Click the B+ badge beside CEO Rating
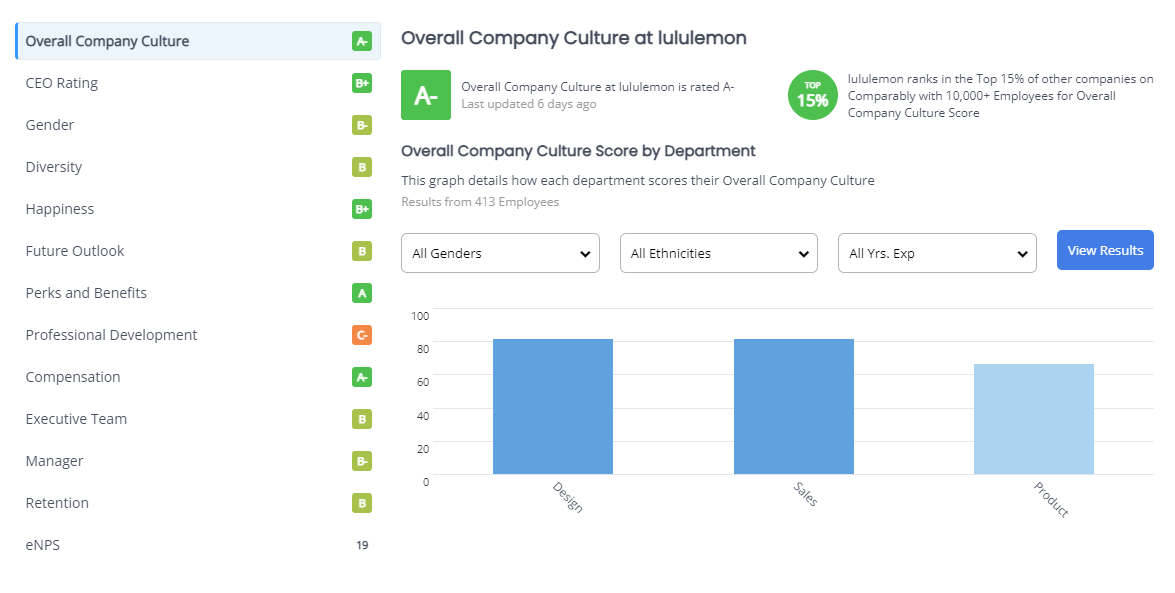1175x593 pixels. 362,83
